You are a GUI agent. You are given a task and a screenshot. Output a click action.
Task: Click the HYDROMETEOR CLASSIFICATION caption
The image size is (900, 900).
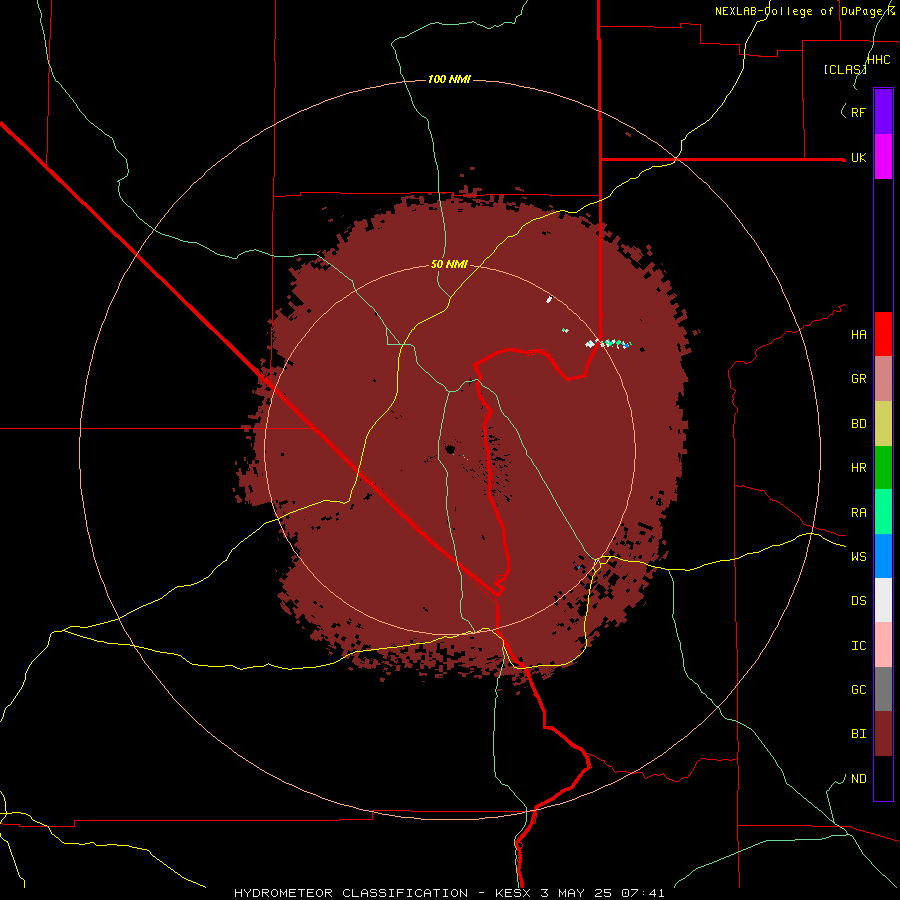pyautogui.click(x=351, y=893)
